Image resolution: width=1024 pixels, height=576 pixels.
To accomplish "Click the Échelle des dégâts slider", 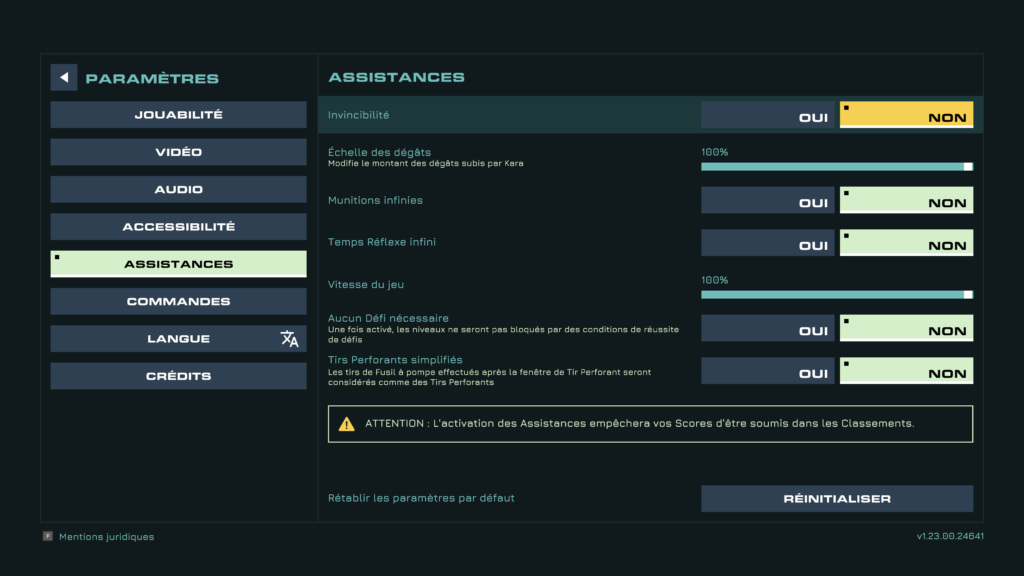I will [837, 167].
